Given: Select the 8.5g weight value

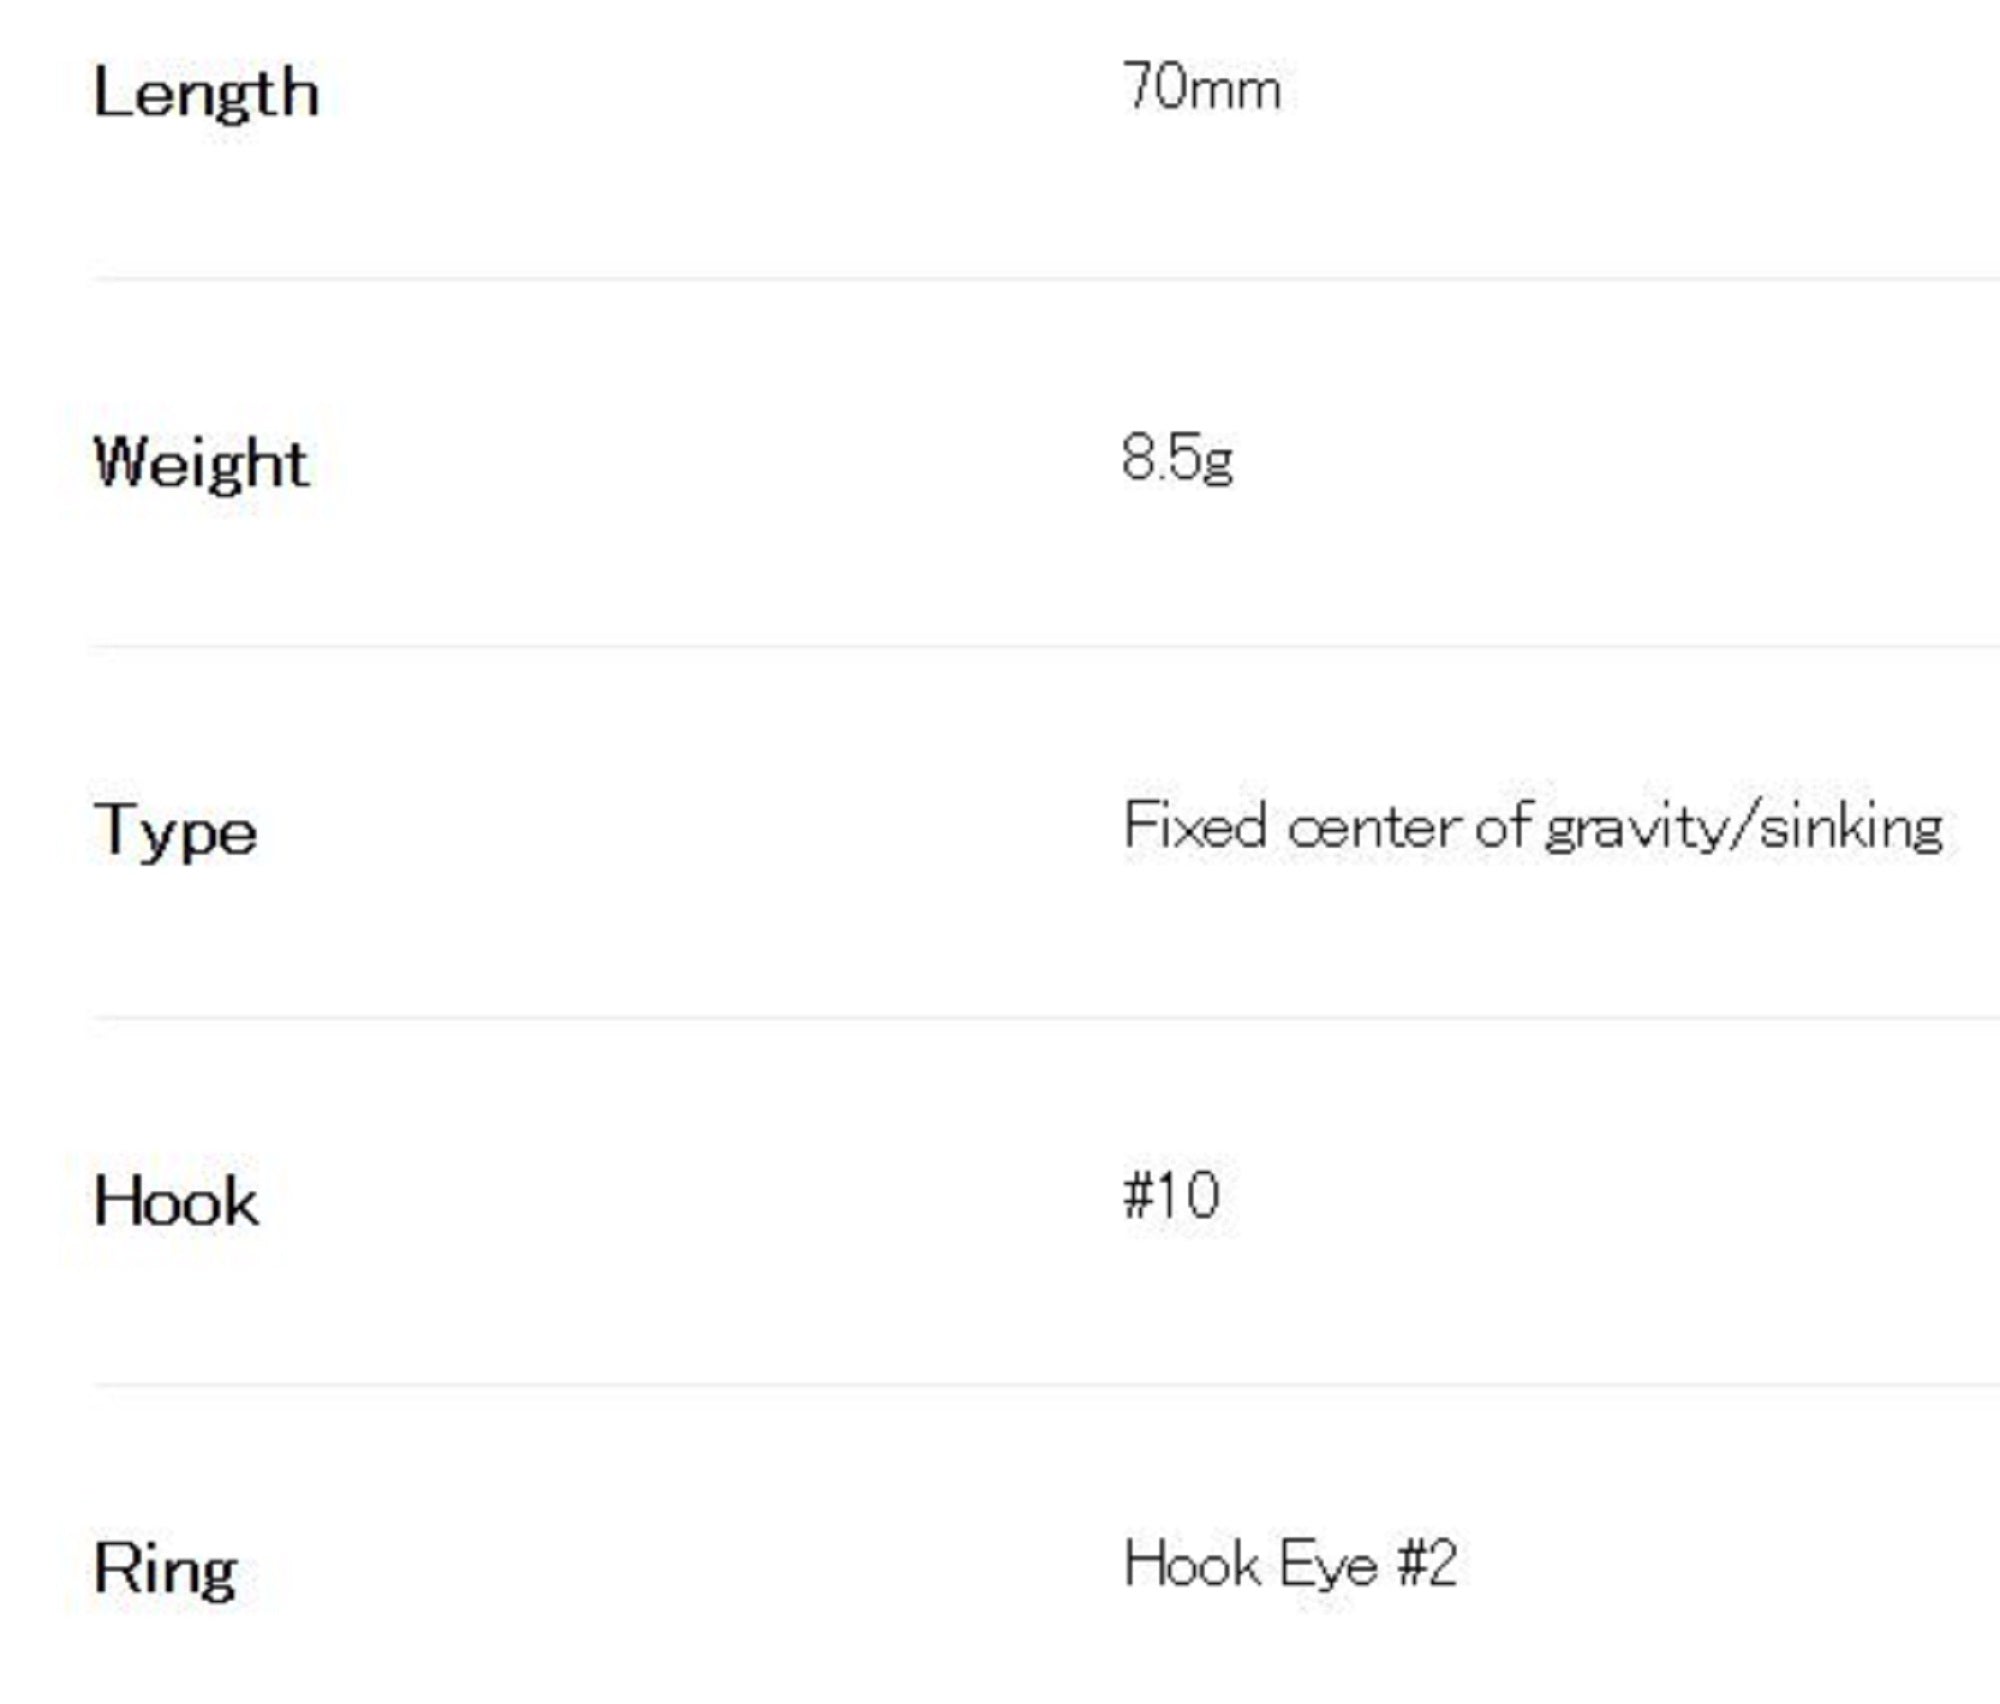Looking at the screenshot, I should coord(1177,459).
